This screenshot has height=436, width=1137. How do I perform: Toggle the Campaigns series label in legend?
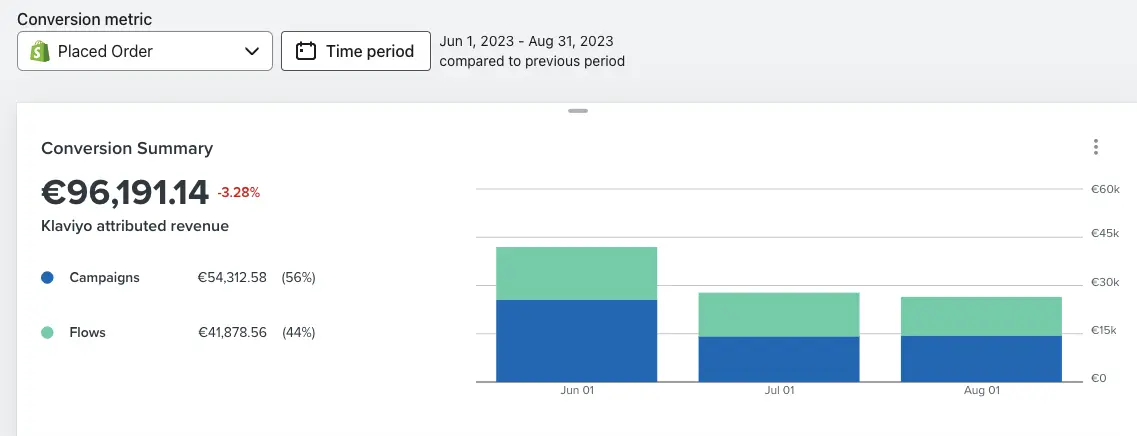(104, 278)
